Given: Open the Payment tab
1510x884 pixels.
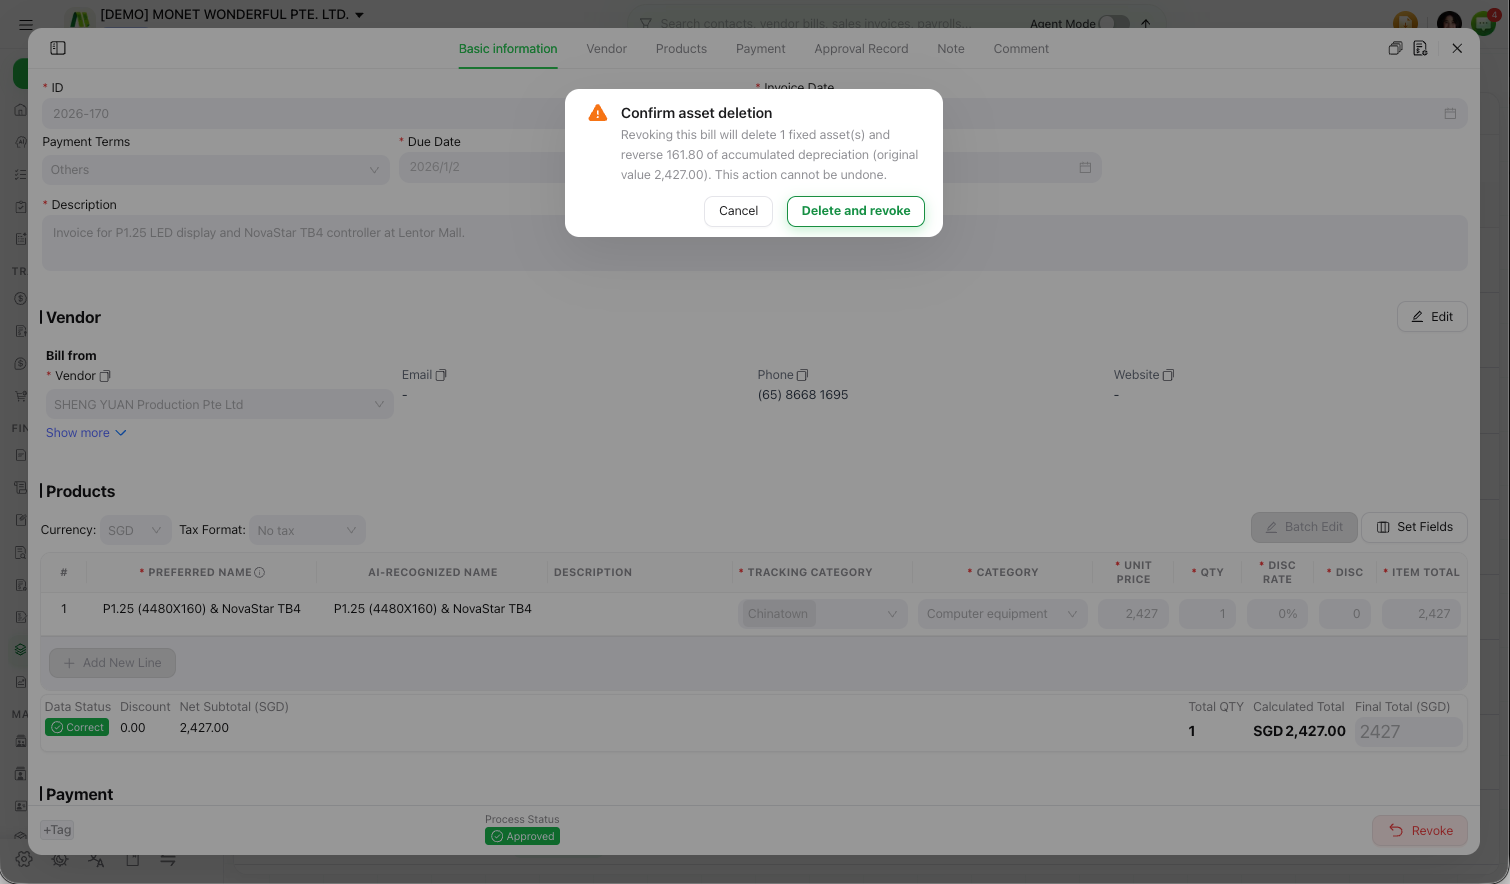Looking at the screenshot, I should (x=761, y=49).
